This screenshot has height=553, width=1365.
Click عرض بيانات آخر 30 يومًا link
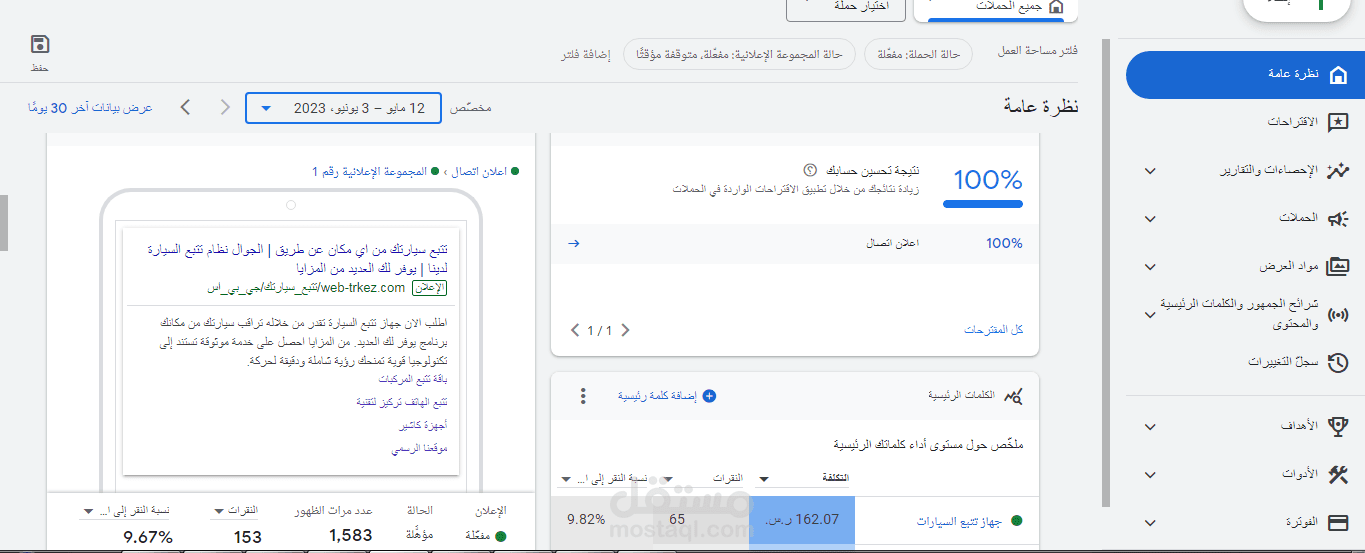tap(90, 108)
